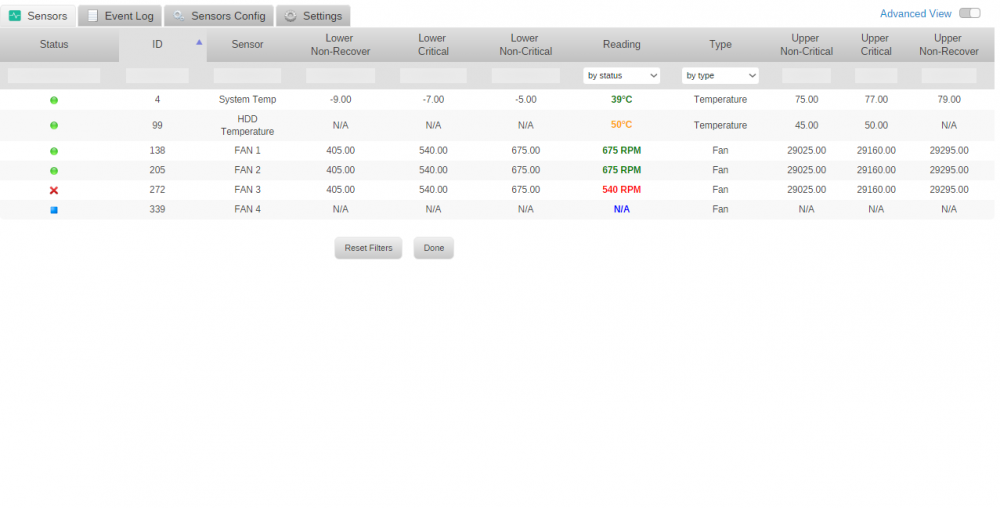This screenshot has height=508, width=1000.
Task: Click the Reset Filters button
Action: (x=369, y=248)
